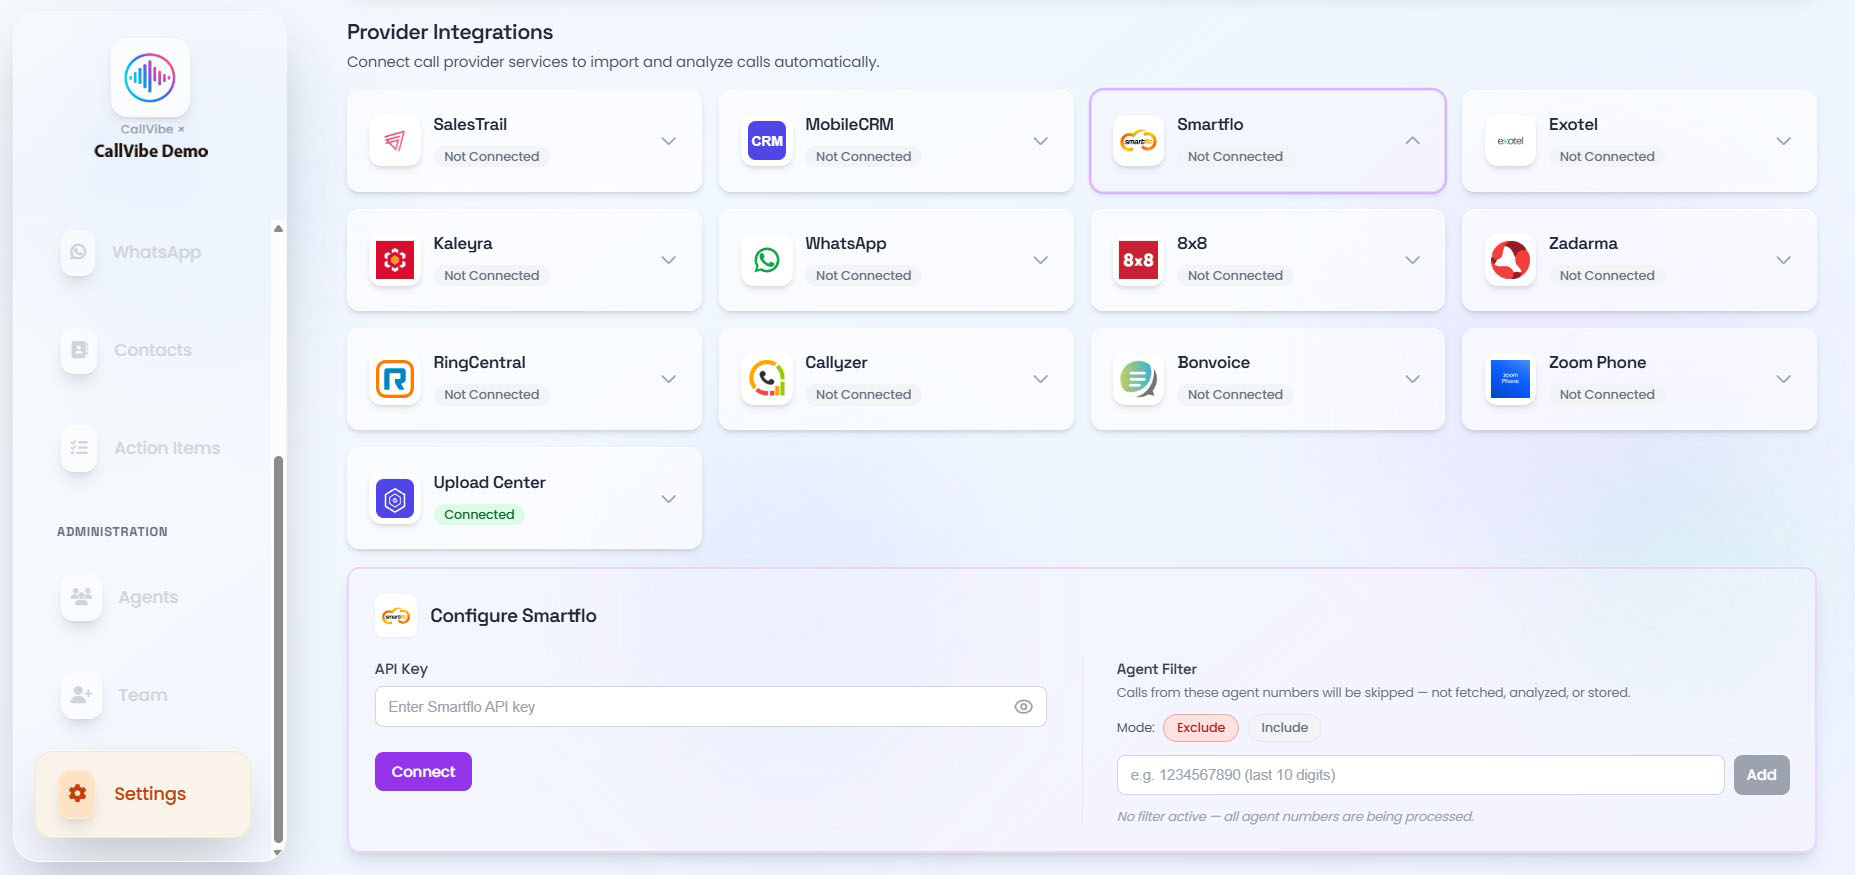Click the Configure Smartflo heading
The height and width of the screenshot is (875, 1855).
513,616
